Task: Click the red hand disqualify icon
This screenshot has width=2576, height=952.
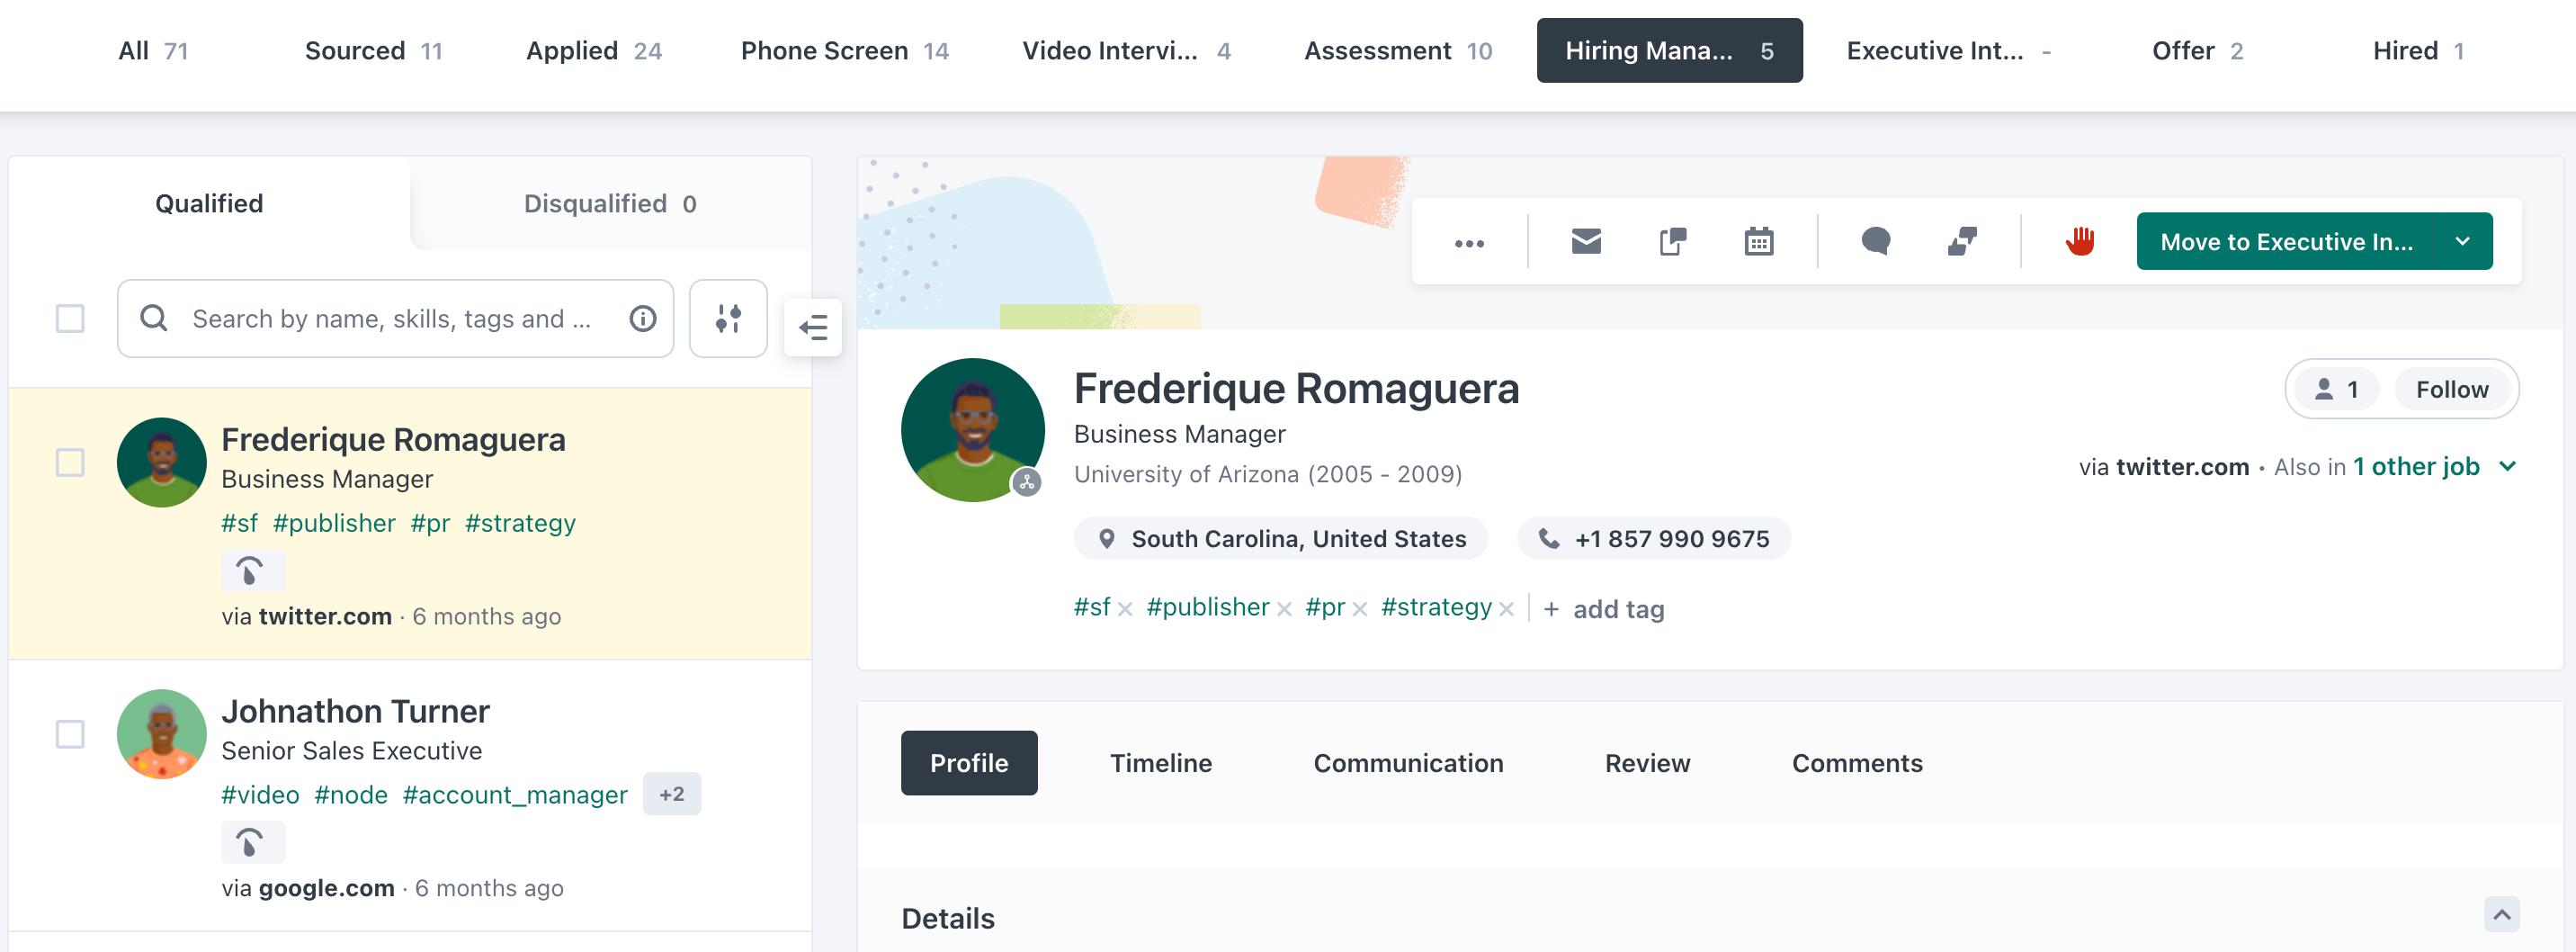Action: tap(2080, 241)
